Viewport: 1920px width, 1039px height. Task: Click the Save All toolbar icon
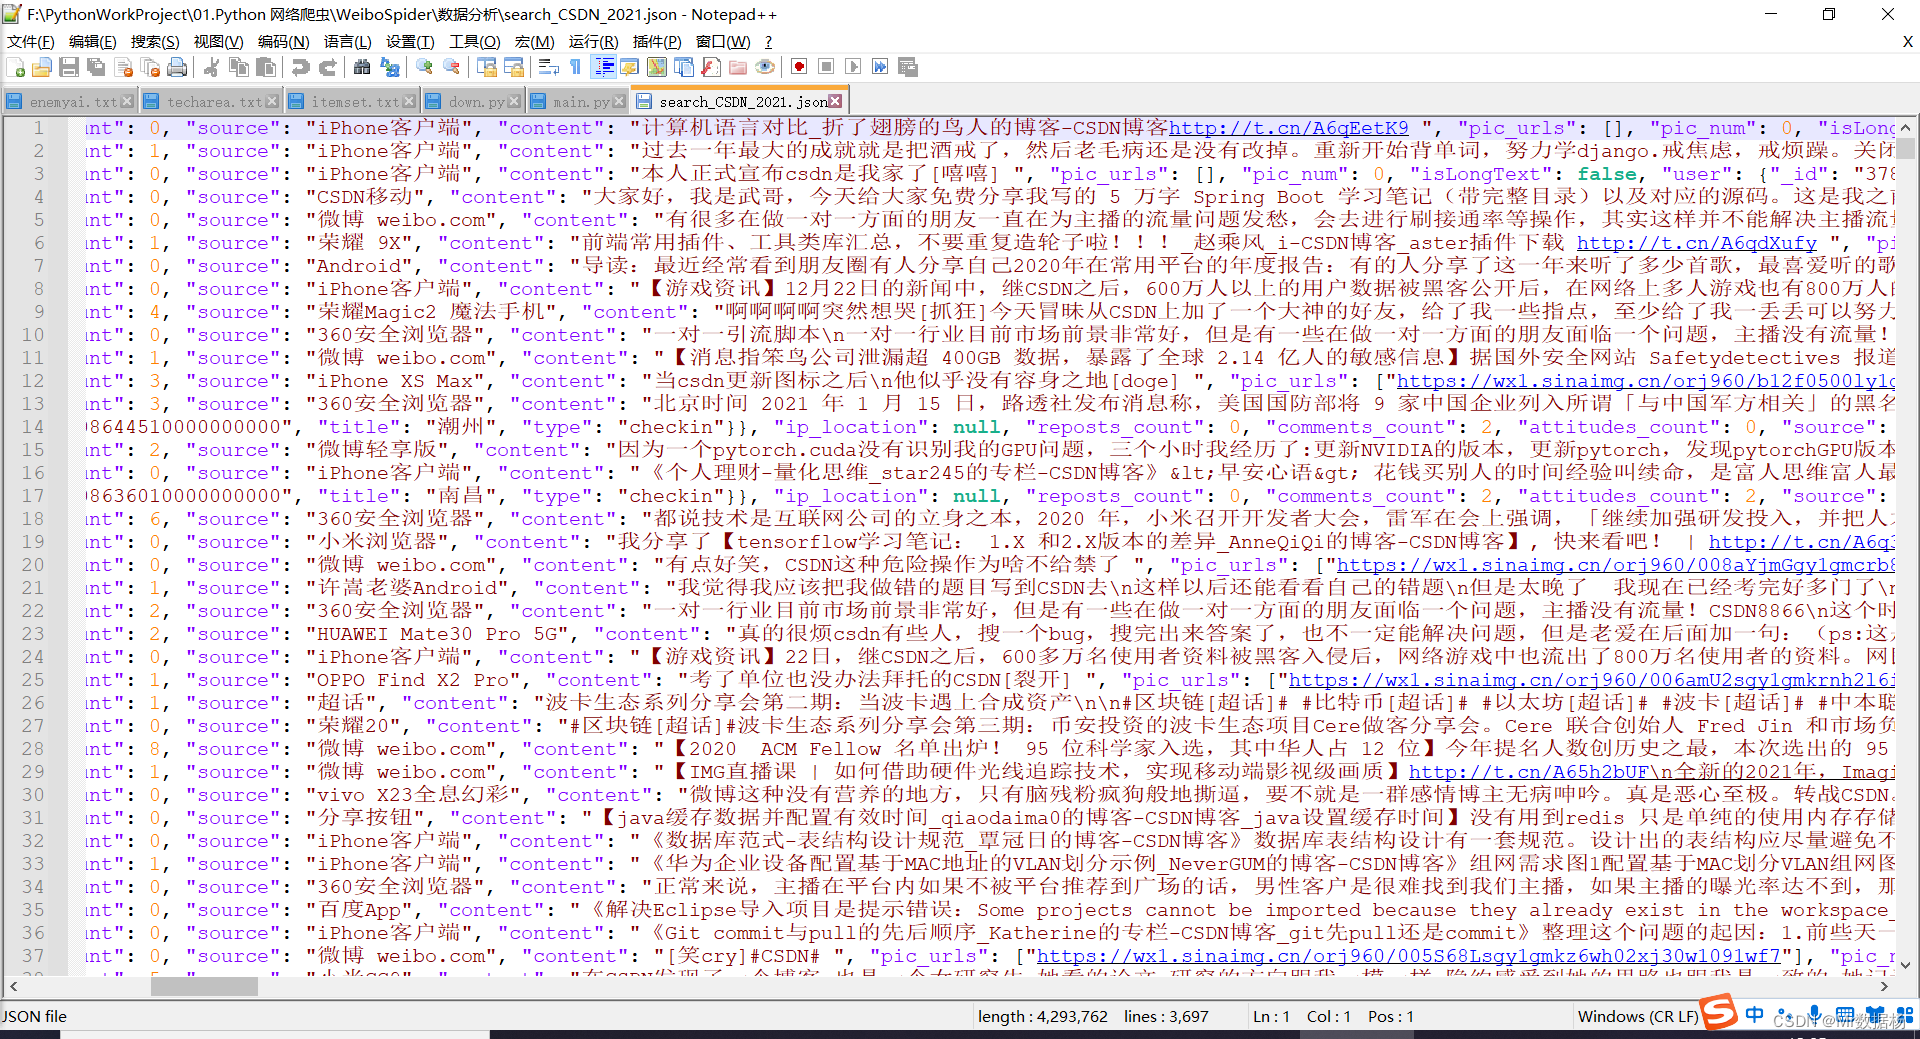click(x=96, y=67)
